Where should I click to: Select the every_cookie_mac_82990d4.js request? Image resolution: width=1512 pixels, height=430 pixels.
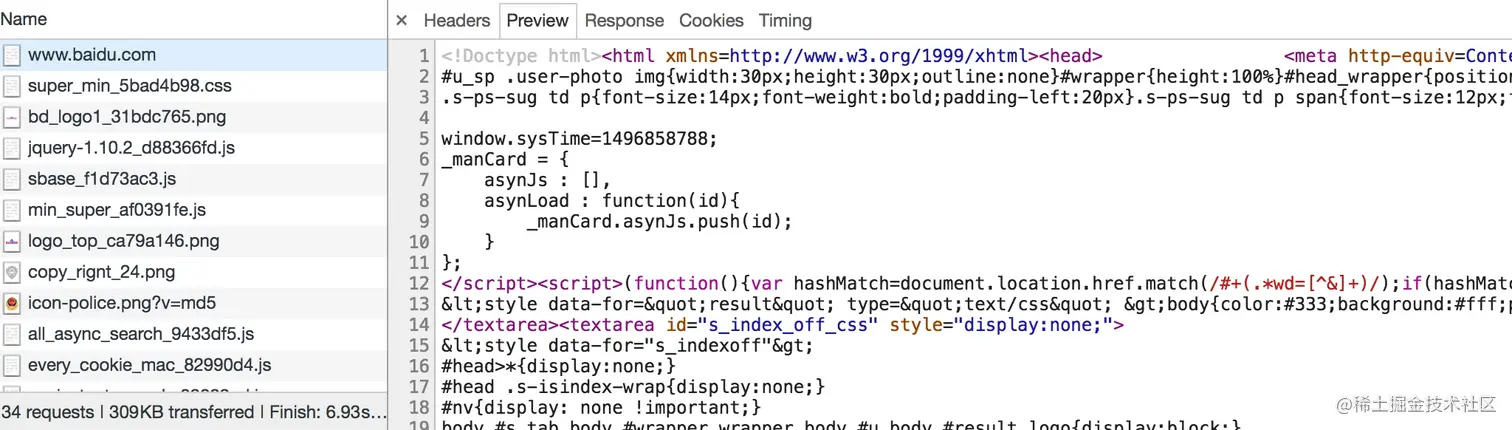pos(193,365)
